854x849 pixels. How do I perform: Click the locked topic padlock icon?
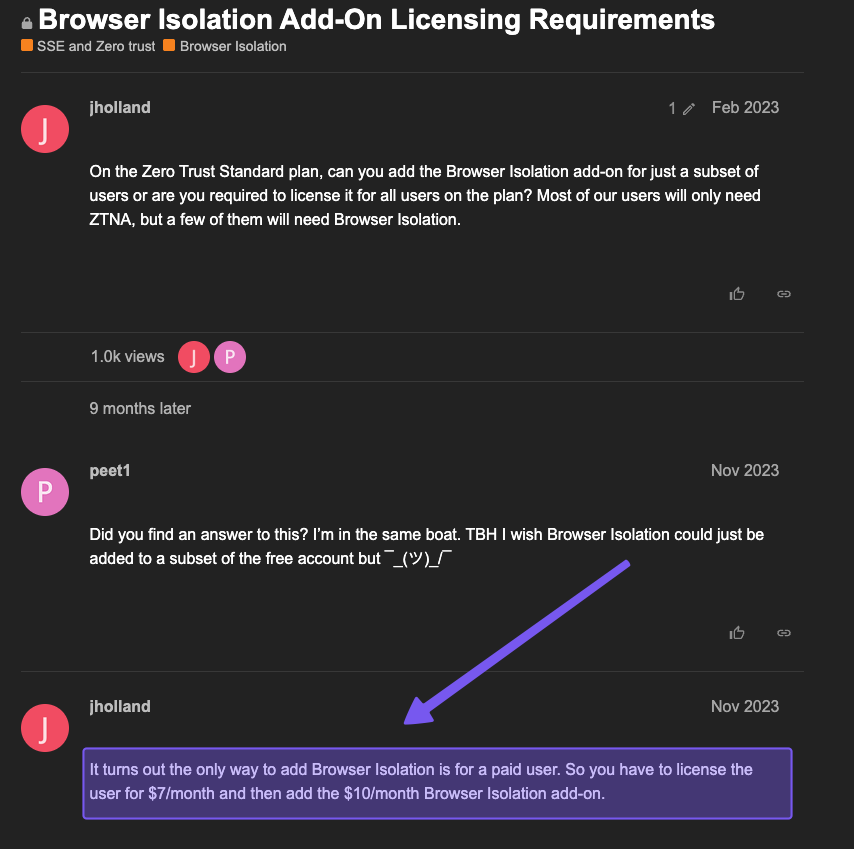[x=27, y=23]
